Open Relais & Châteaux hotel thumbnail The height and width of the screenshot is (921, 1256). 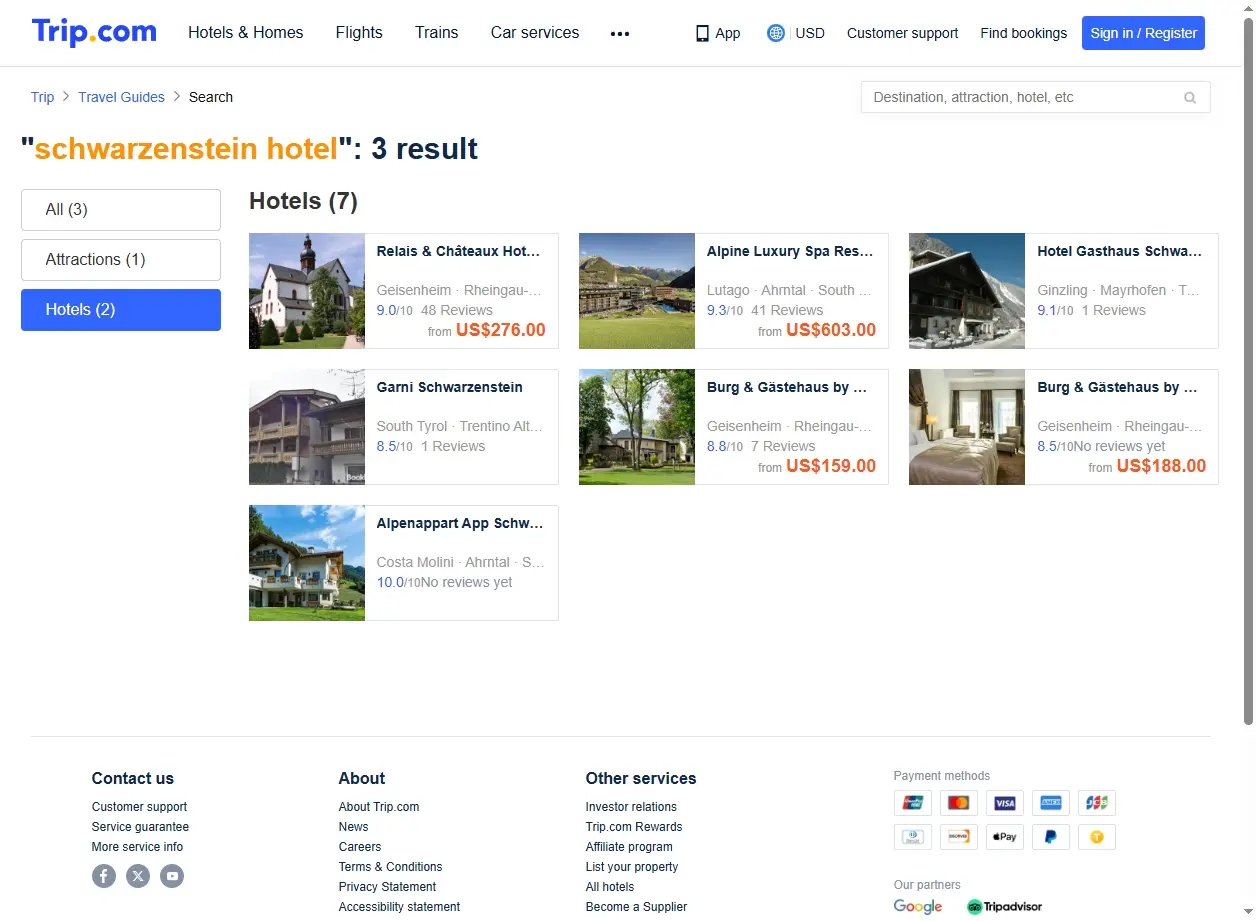coord(307,291)
